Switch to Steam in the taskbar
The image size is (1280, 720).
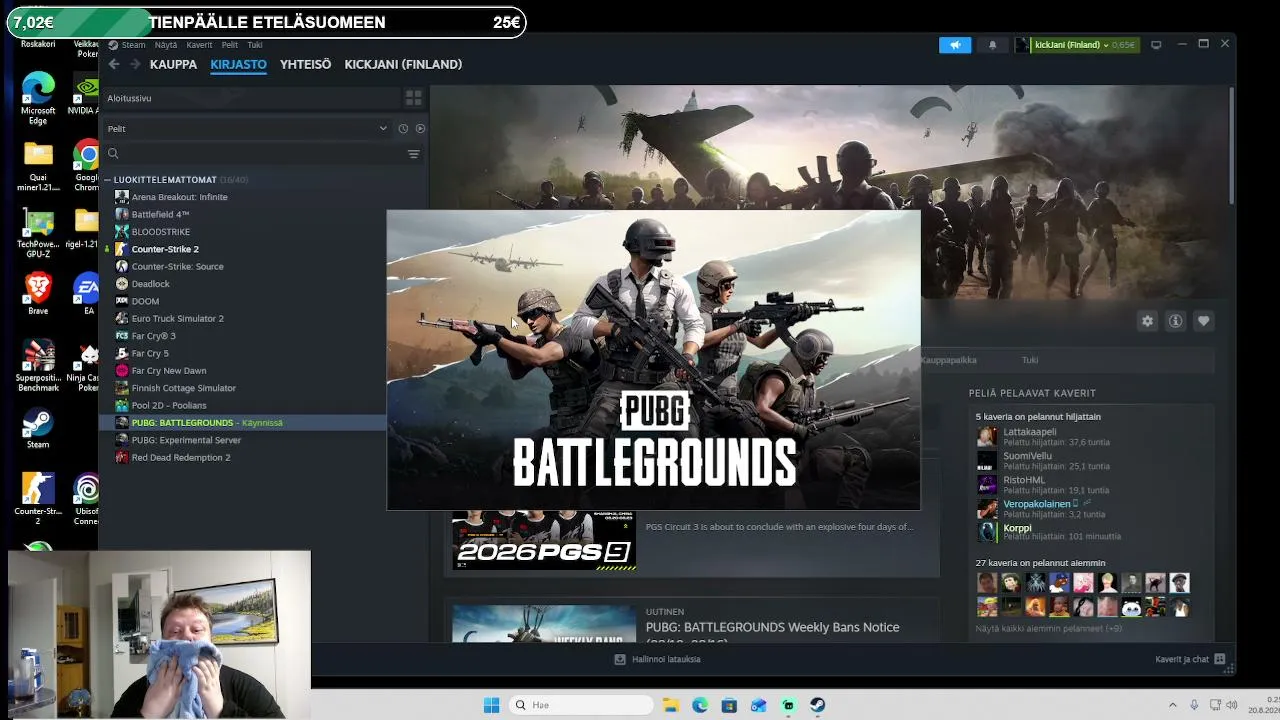pyautogui.click(x=817, y=705)
